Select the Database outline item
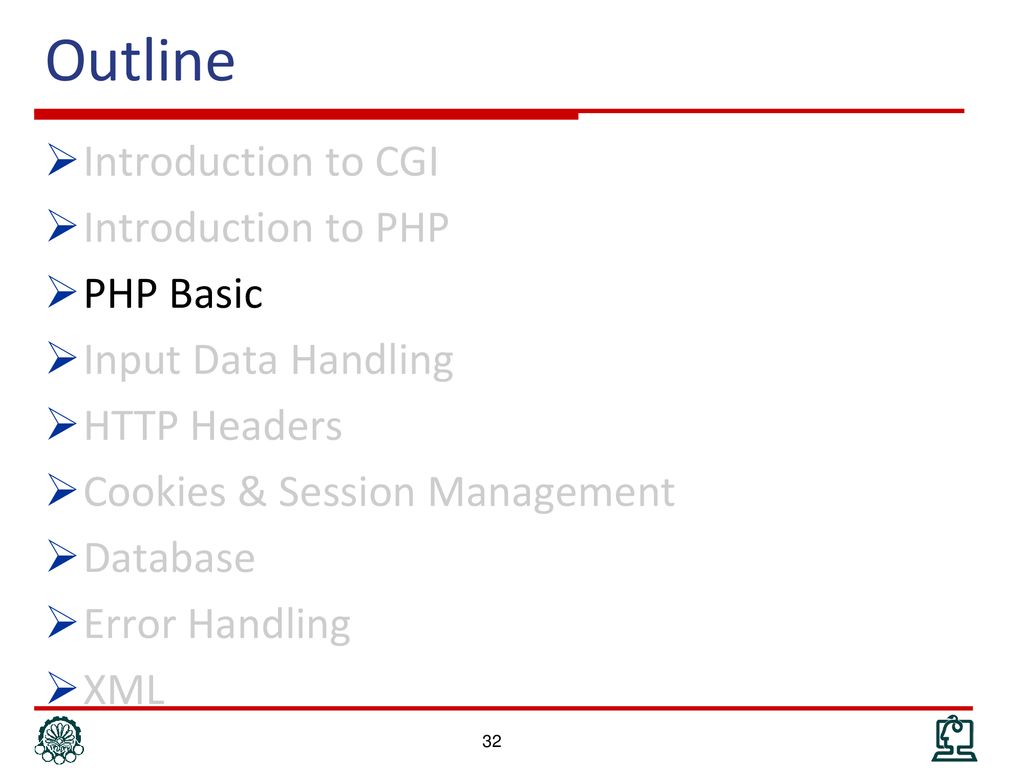 tap(170, 558)
